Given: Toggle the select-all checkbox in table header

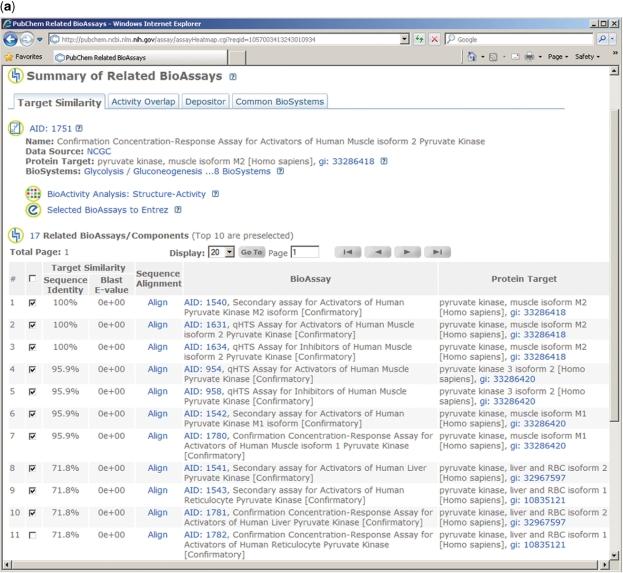Looking at the screenshot, I should [33, 279].
